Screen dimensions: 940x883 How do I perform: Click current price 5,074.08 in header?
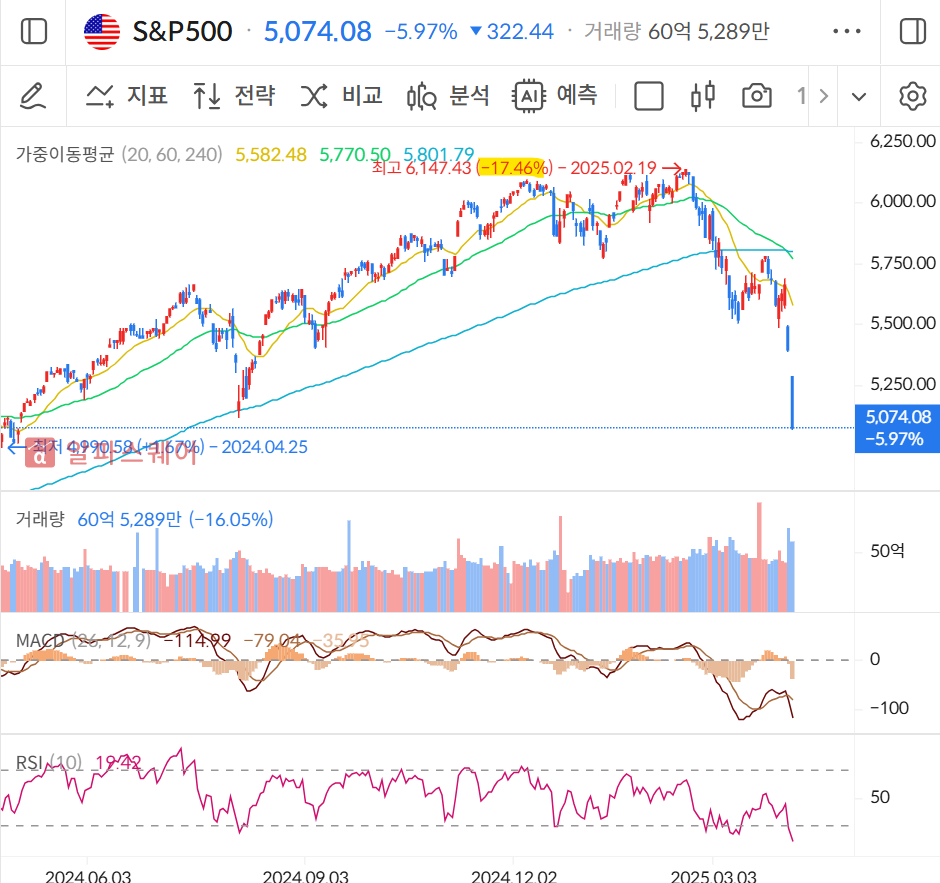tap(318, 31)
